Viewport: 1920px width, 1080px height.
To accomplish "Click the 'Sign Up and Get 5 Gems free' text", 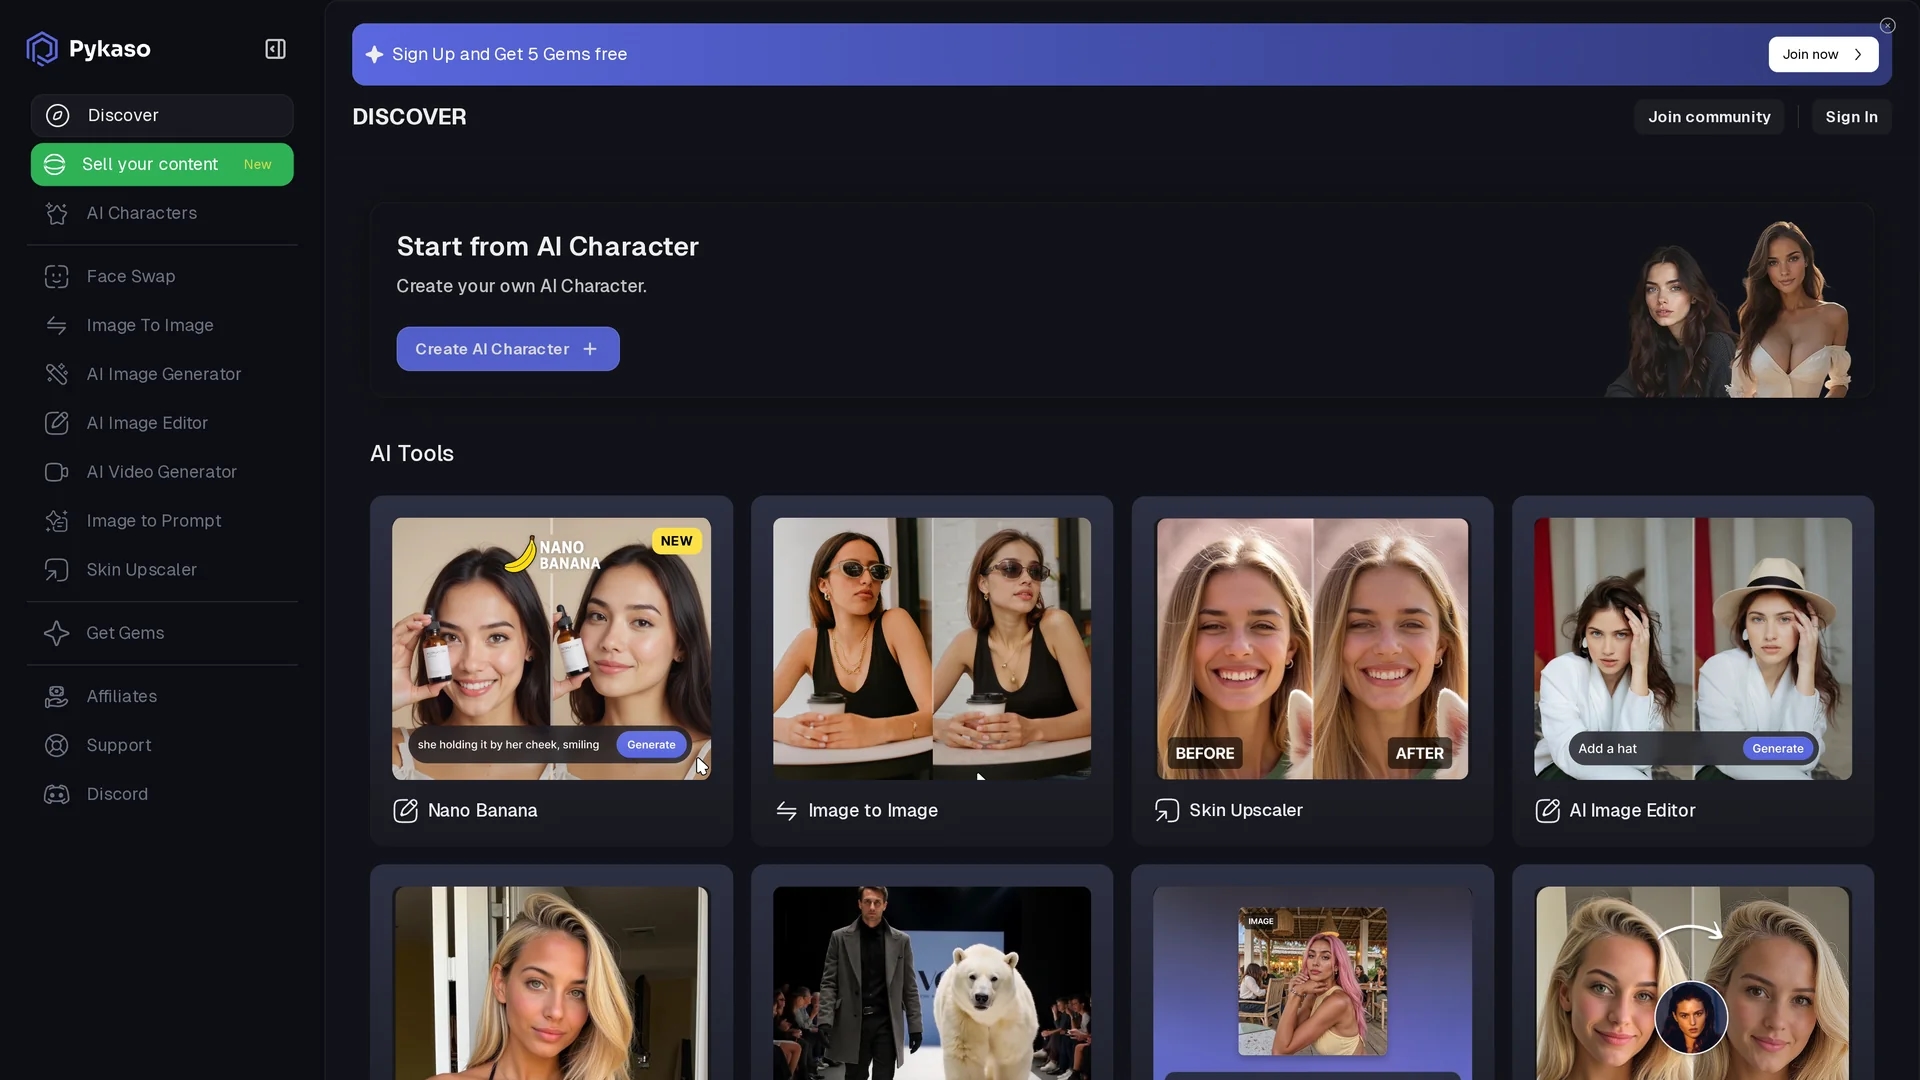I will point(509,54).
